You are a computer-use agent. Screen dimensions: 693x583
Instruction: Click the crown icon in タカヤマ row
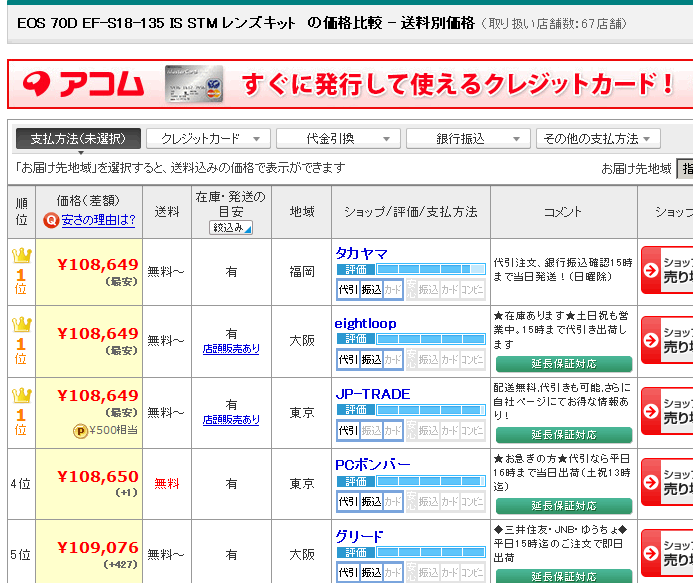(x=21, y=255)
